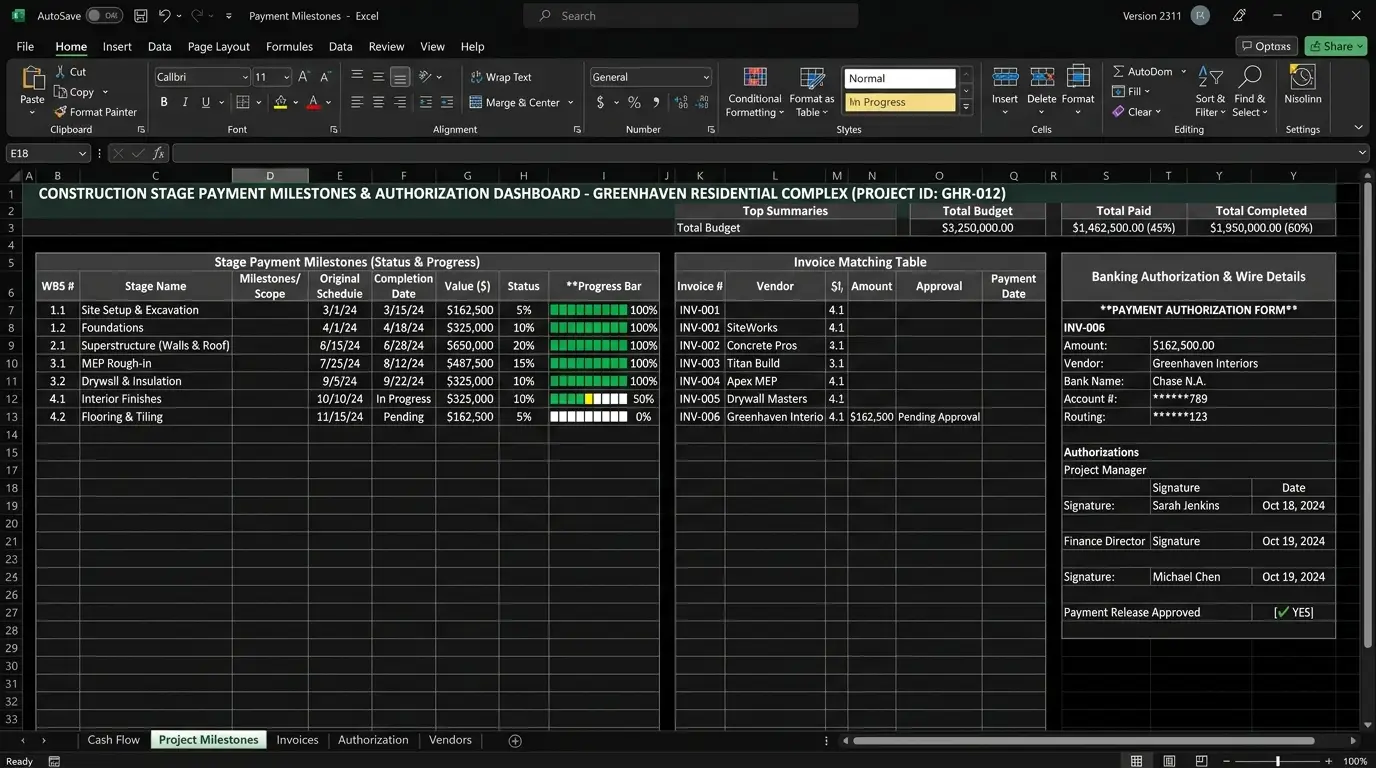Expand the Merge & Center dropdown arrow
1376x768 pixels.
571,102
